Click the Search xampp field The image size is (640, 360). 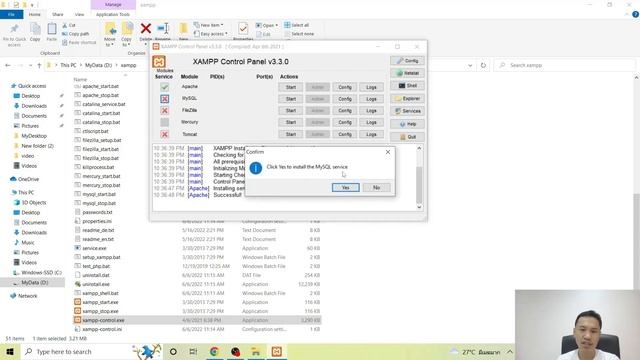[564, 65]
